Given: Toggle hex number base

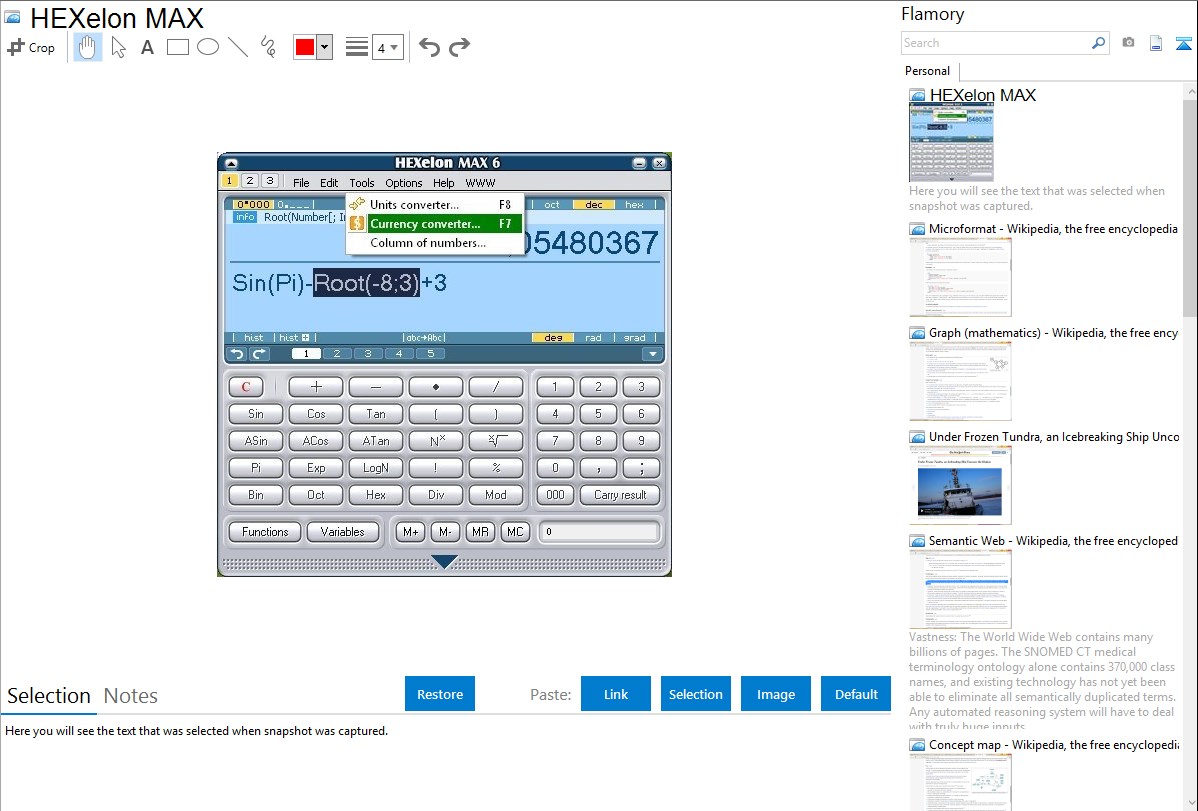Looking at the screenshot, I should (634, 204).
